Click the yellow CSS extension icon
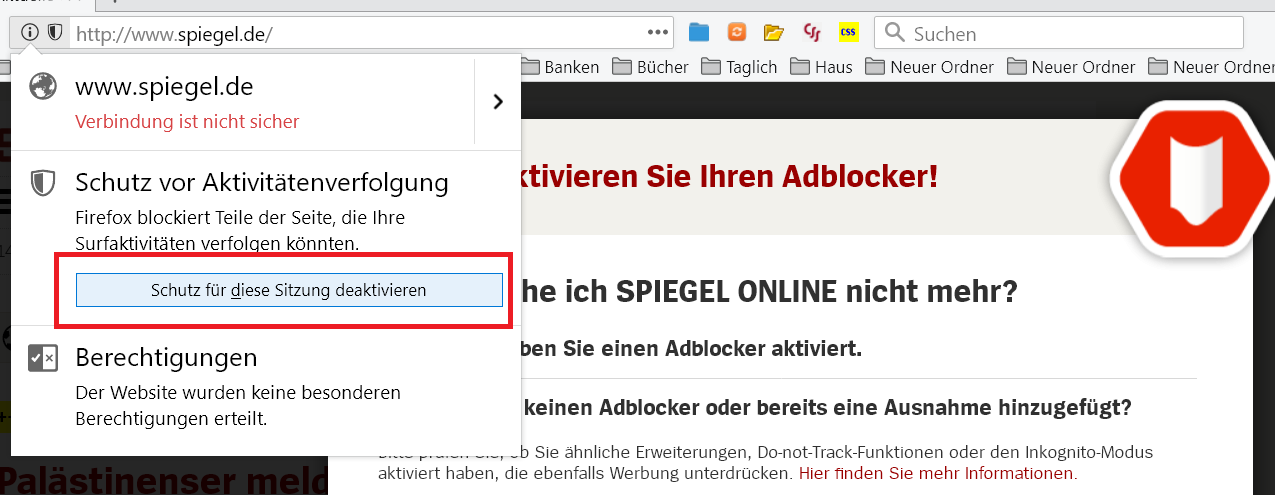This screenshot has height=495, width=1275. click(x=849, y=33)
